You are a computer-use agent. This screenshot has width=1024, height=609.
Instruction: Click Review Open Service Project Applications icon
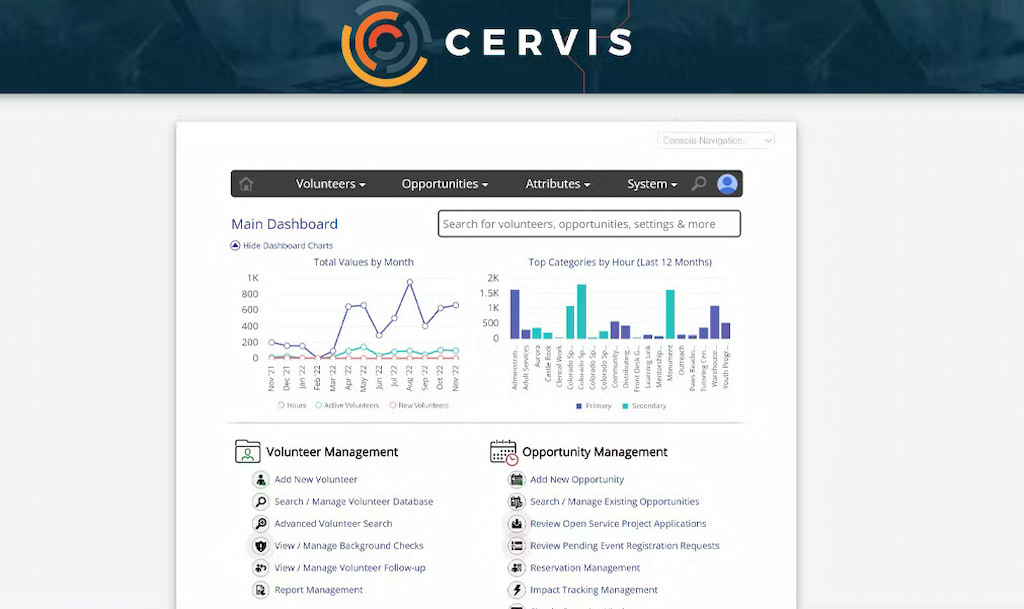tap(517, 523)
